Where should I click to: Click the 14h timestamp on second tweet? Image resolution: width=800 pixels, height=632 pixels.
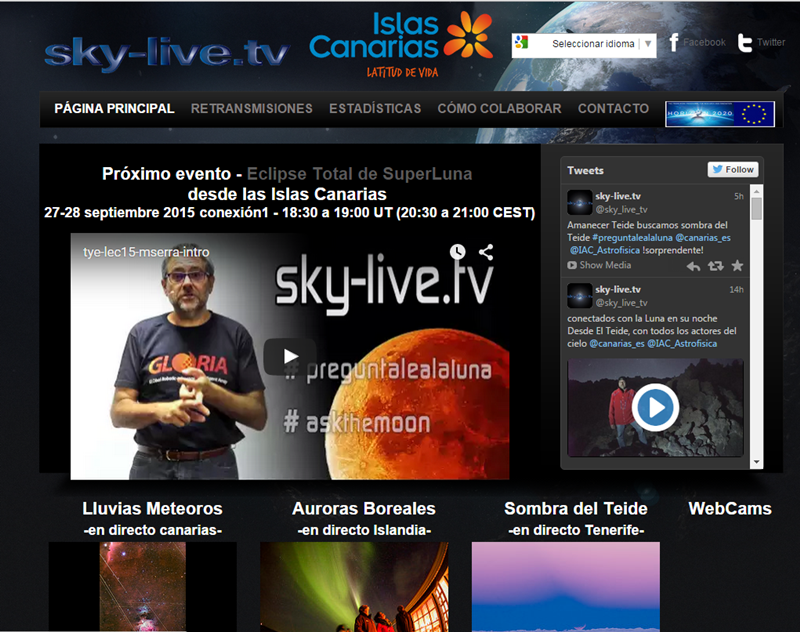point(736,290)
